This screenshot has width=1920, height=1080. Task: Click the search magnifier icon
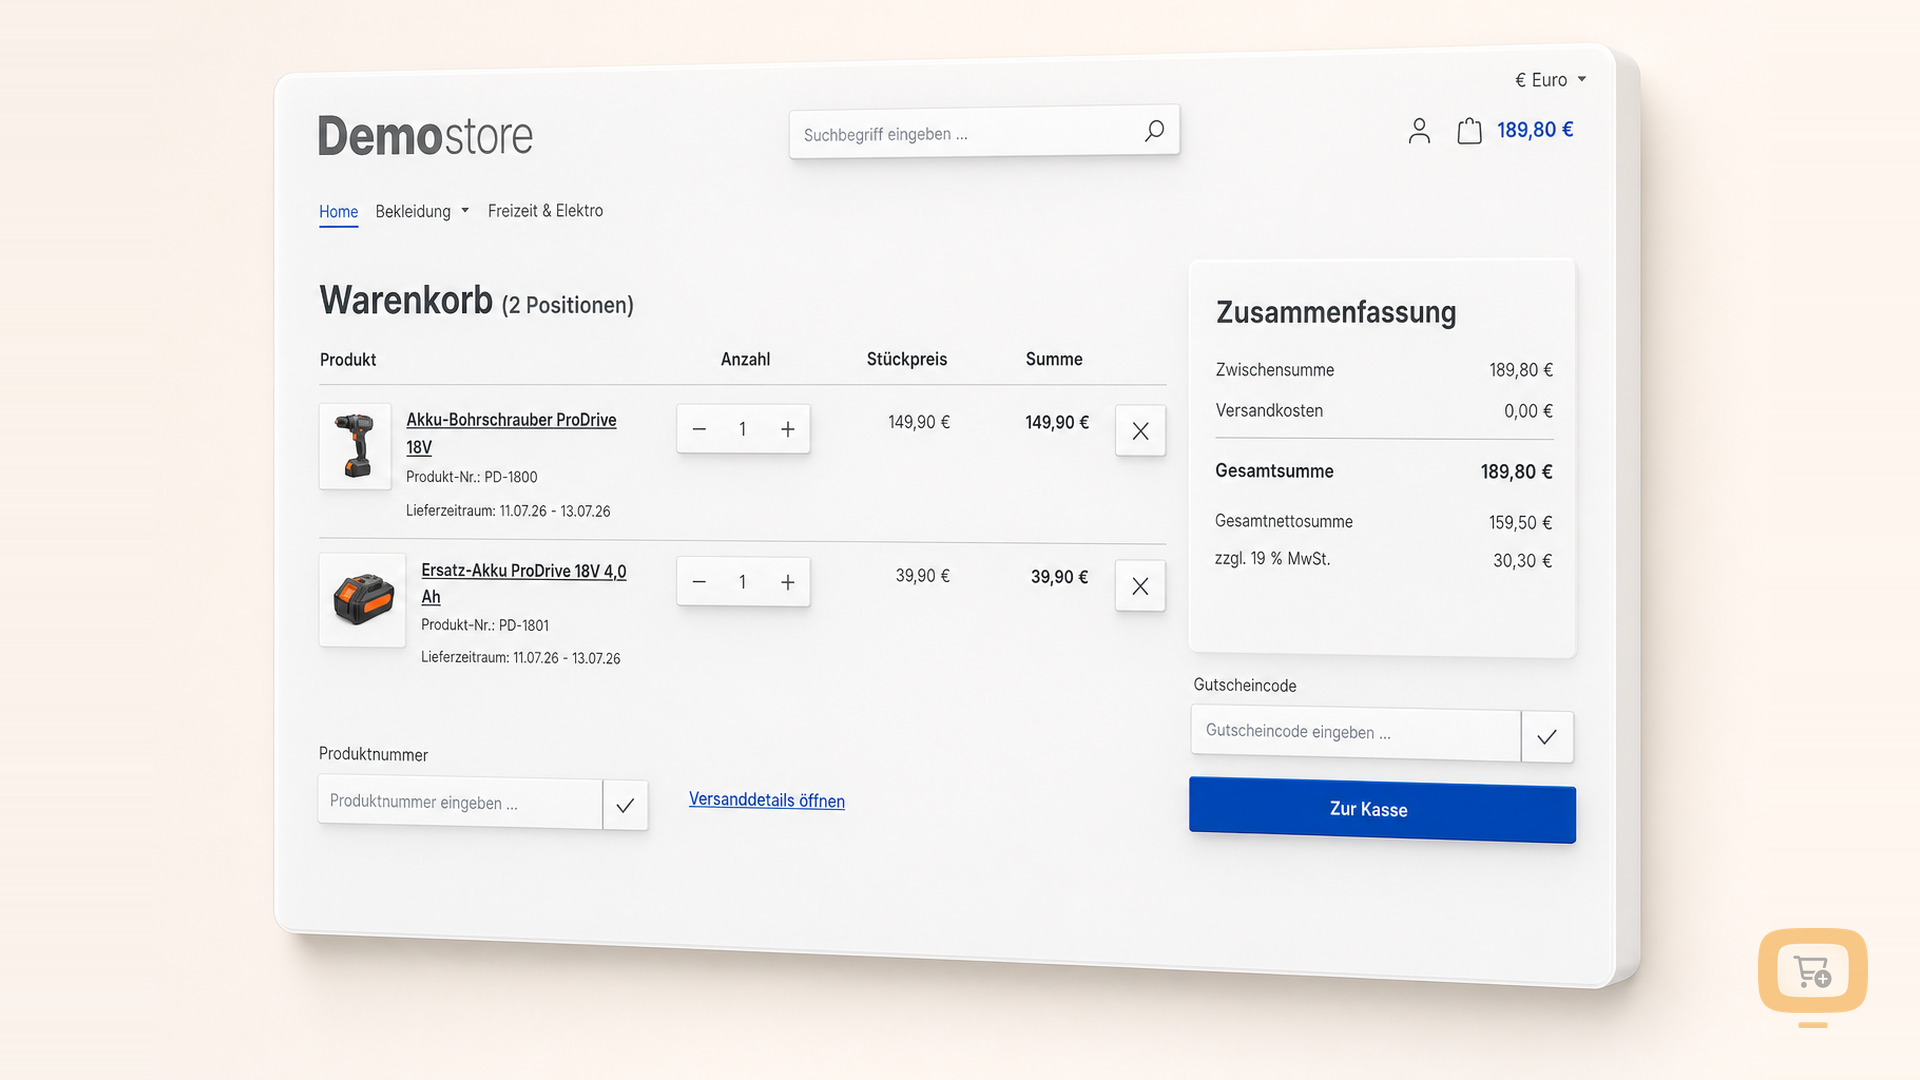click(1154, 131)
